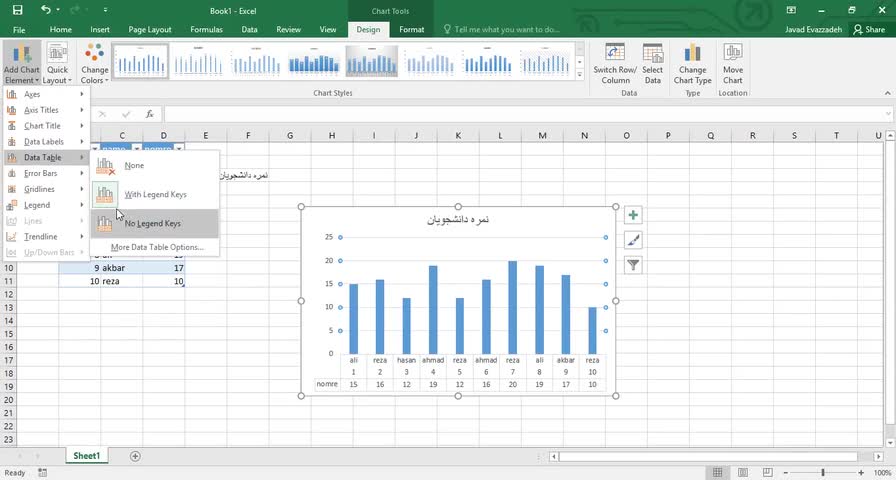The image size is (896, 480).
Task: Open the Axis Titles submenu
Action: click(x=46, y=110)
